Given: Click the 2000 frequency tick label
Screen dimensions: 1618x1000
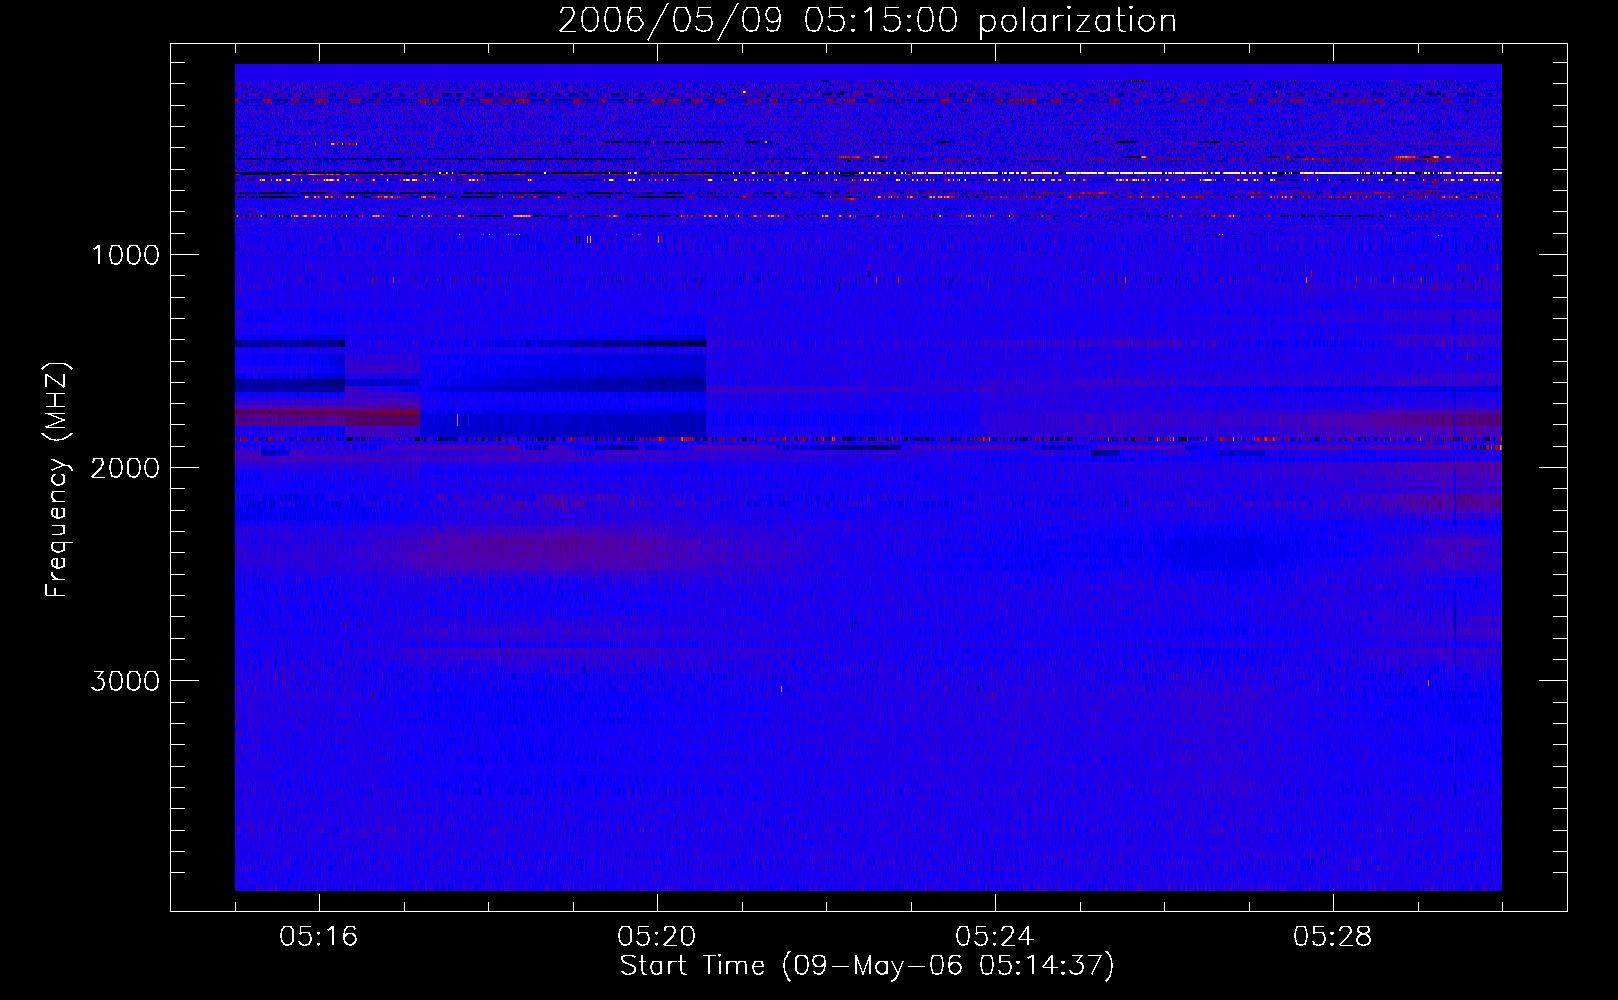Looking at the screenshot, I should [125, 468].
